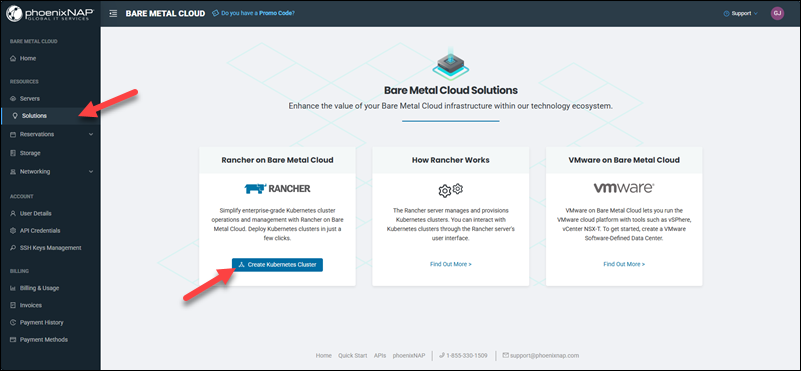
Task: Click the phoenixNAP logo
Action: click(50, 13)
